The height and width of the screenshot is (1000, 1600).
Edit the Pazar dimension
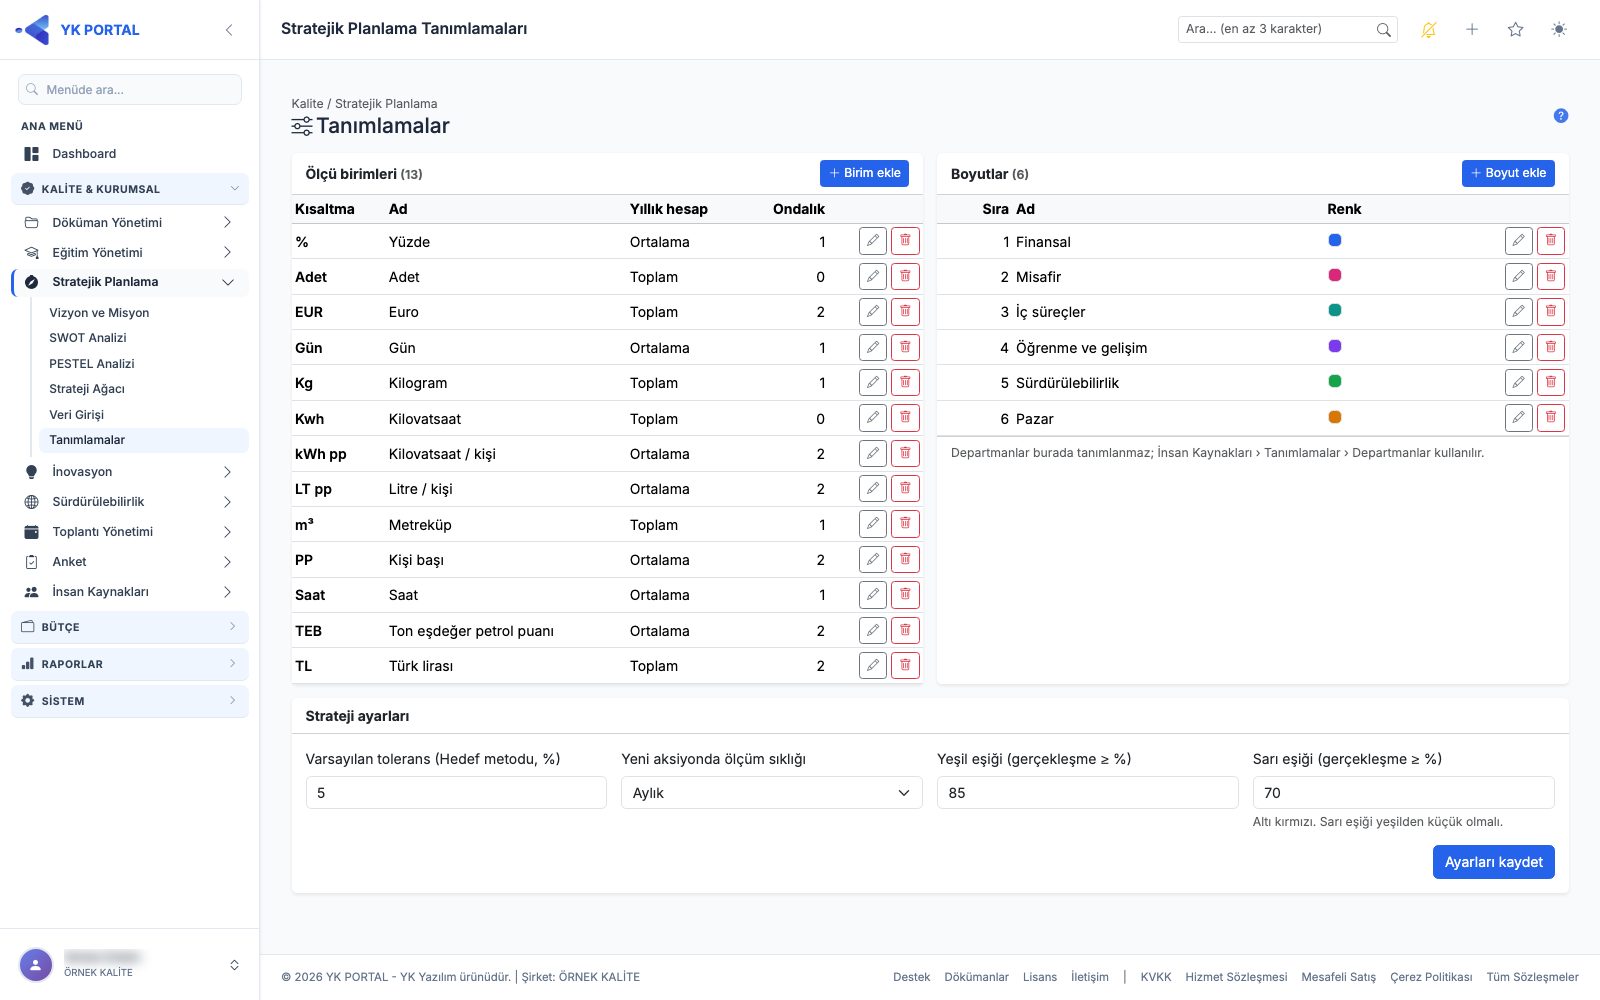click(x=1518, y=418)
